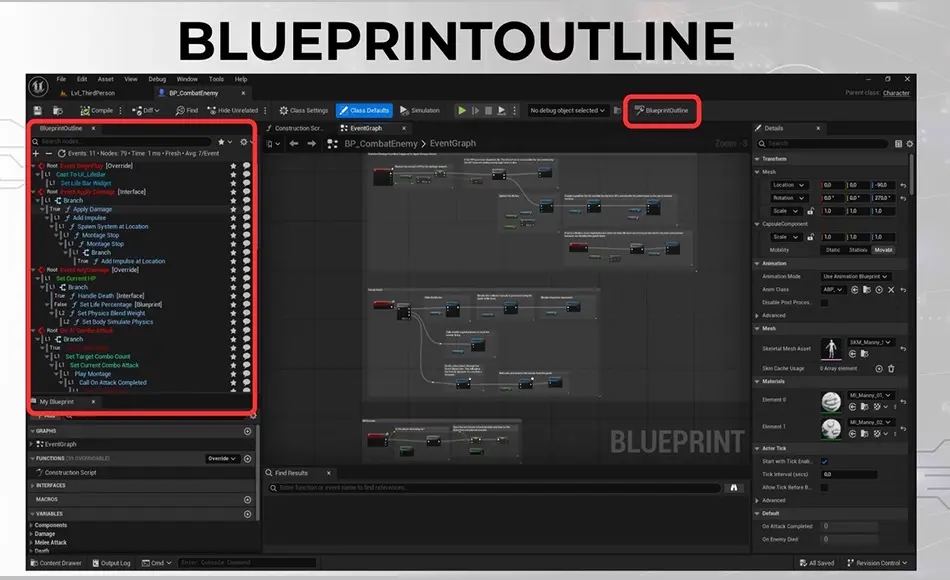Select the Handle Death [Interface] row
Viewport: 950px width, 580px height.
coord(110,296)
